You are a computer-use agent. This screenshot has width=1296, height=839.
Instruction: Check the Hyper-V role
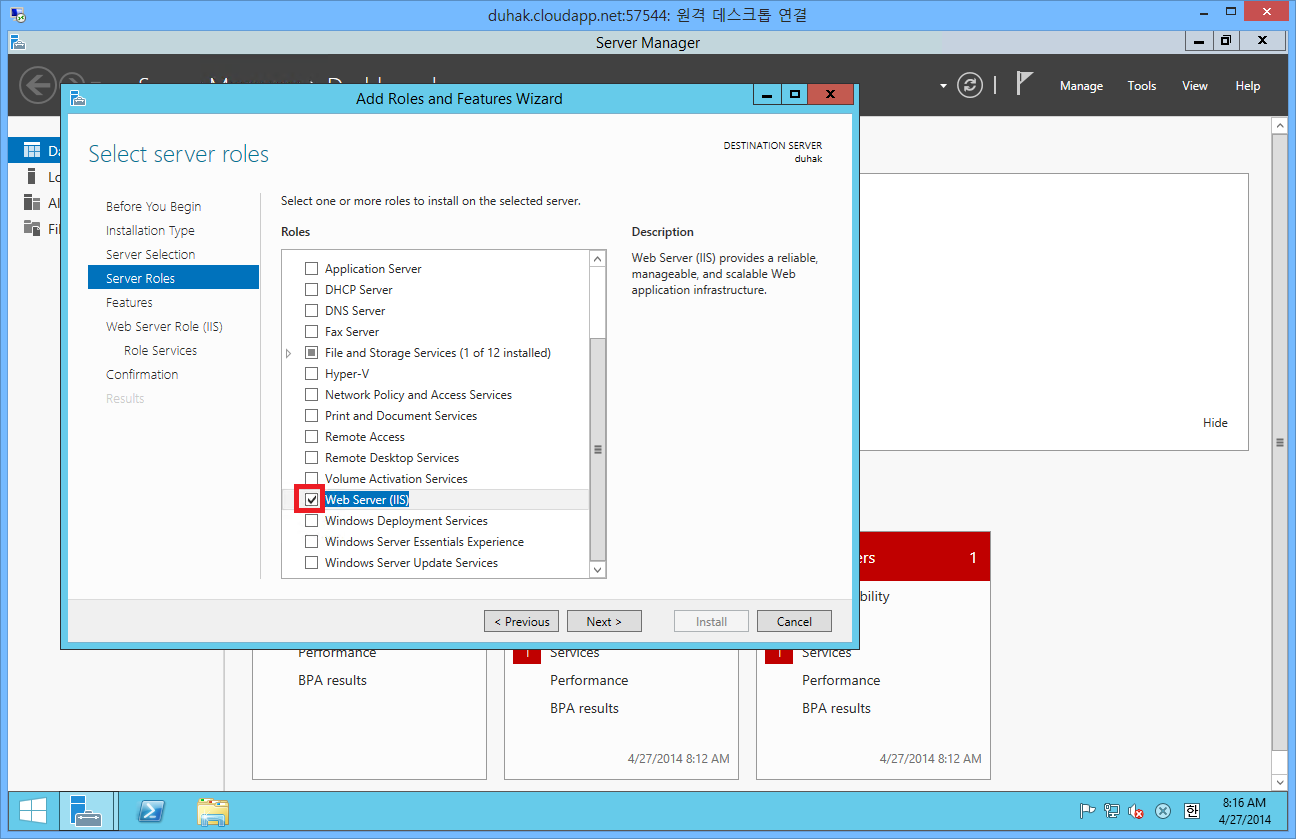click(x=312, y=374)
